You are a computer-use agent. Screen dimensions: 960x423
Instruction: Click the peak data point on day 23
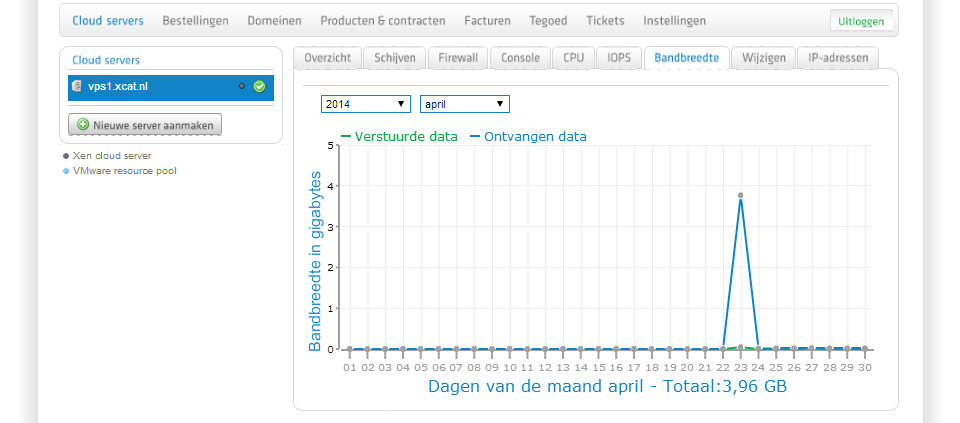coord(740,195)
